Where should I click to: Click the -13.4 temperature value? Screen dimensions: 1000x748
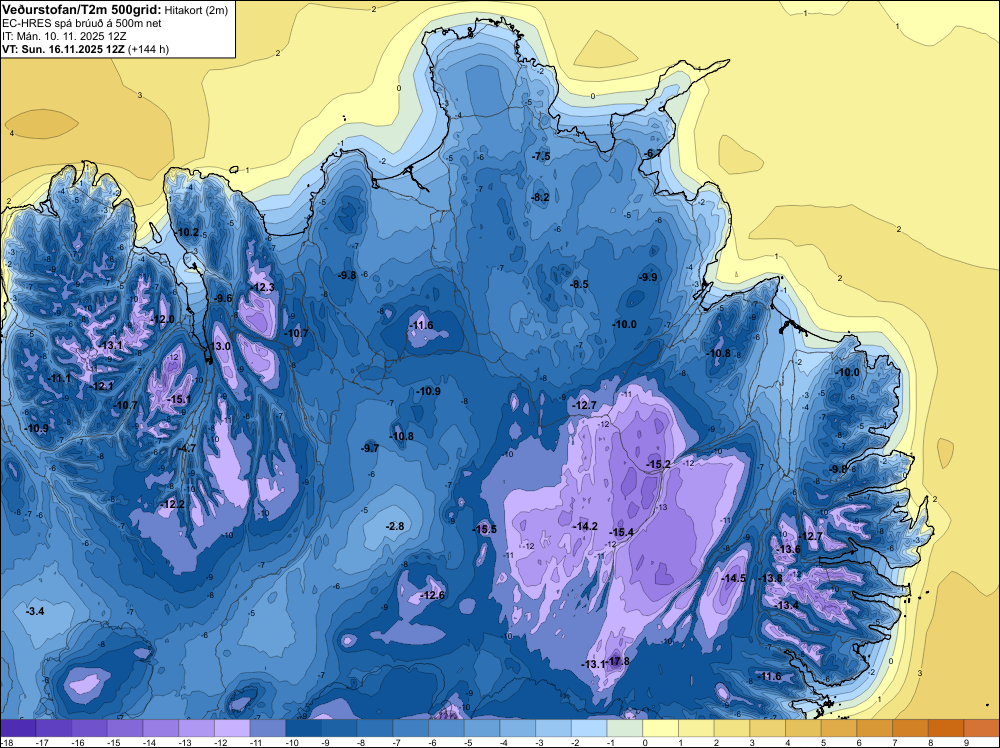786,605
